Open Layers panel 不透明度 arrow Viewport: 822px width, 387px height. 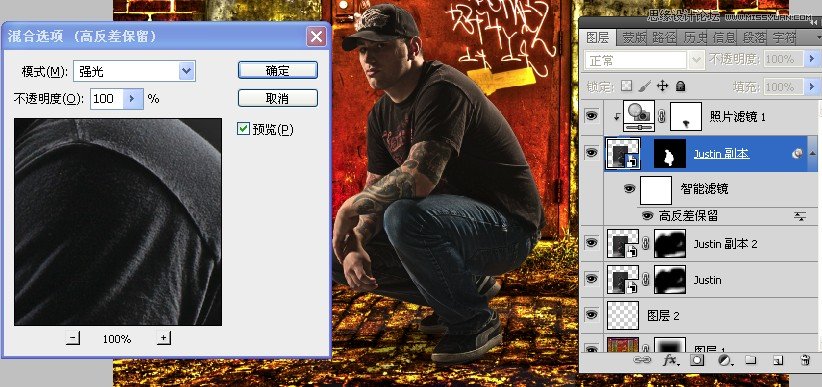click(812, 59)
